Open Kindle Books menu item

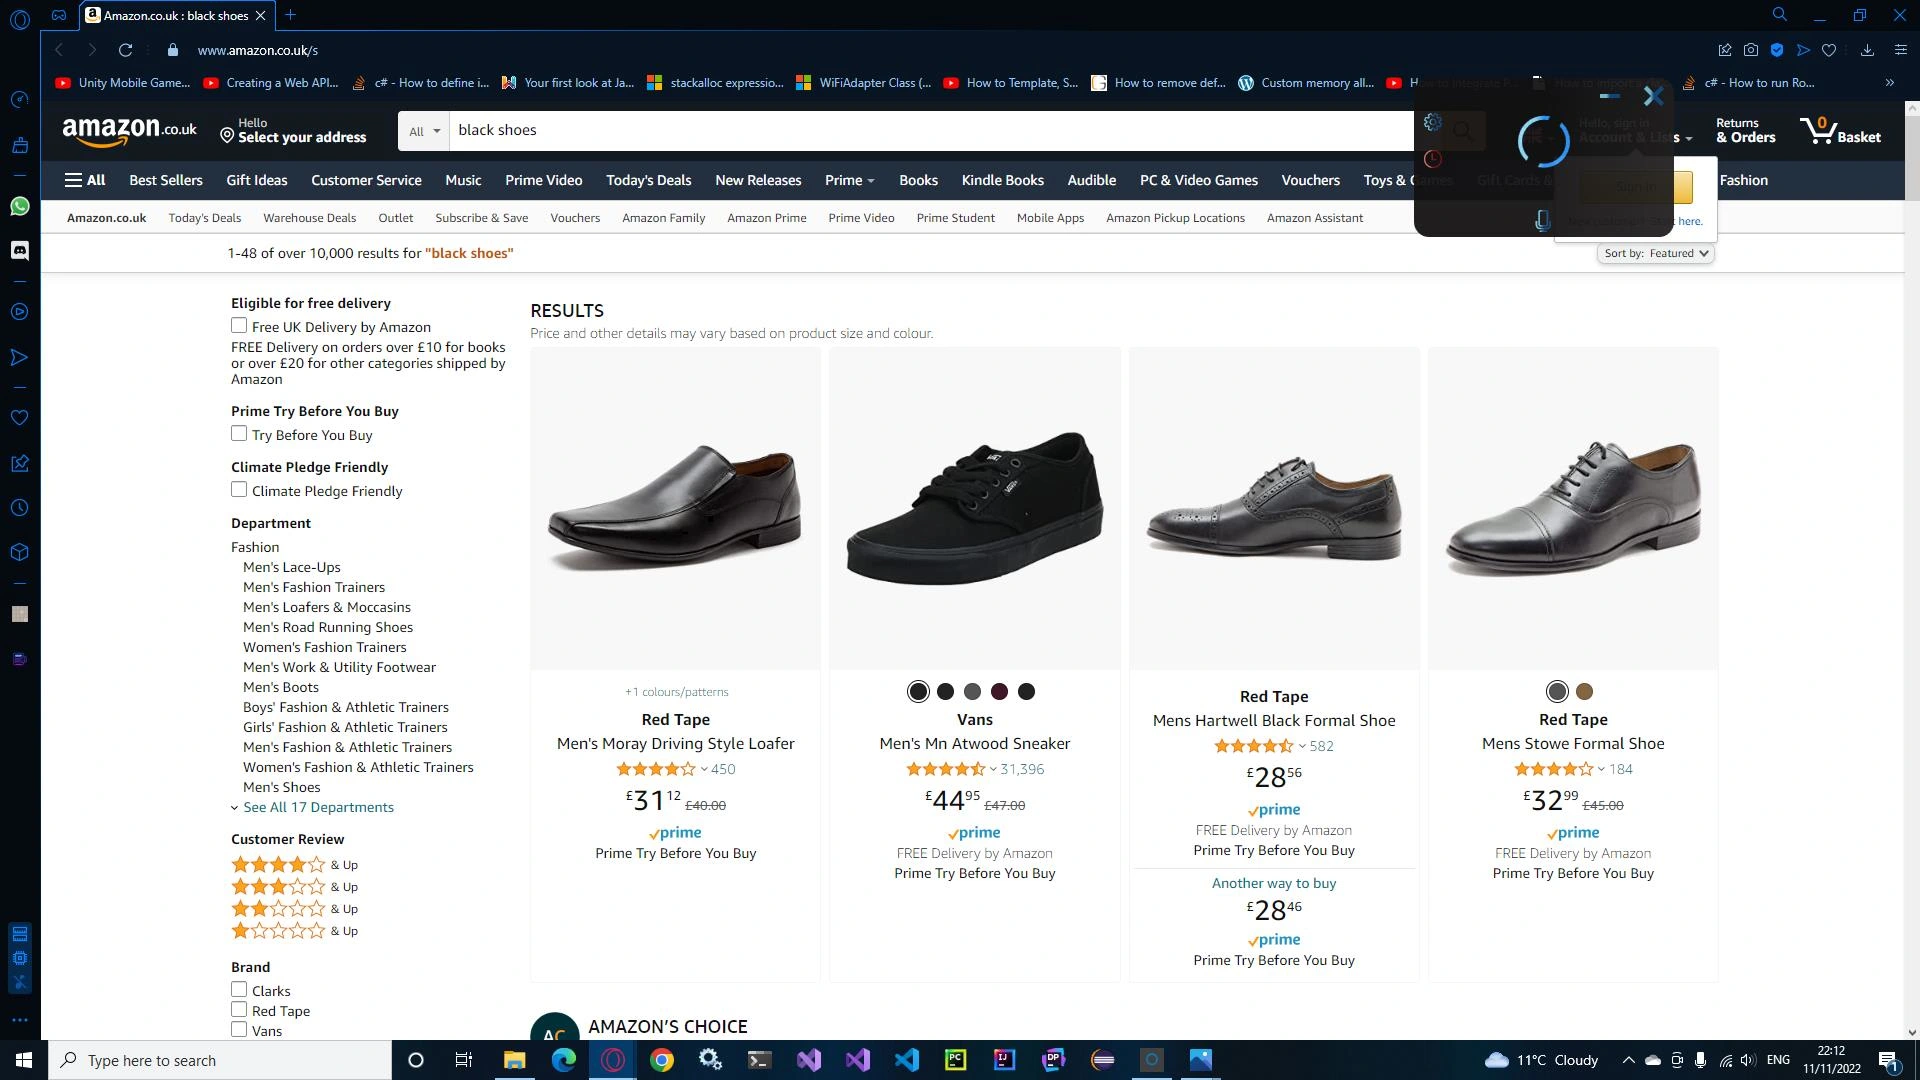click(x=1002, y=181)
